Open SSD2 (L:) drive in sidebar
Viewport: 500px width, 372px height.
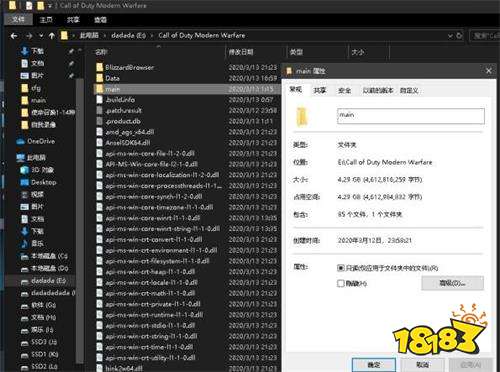click(x=39, y=367)
